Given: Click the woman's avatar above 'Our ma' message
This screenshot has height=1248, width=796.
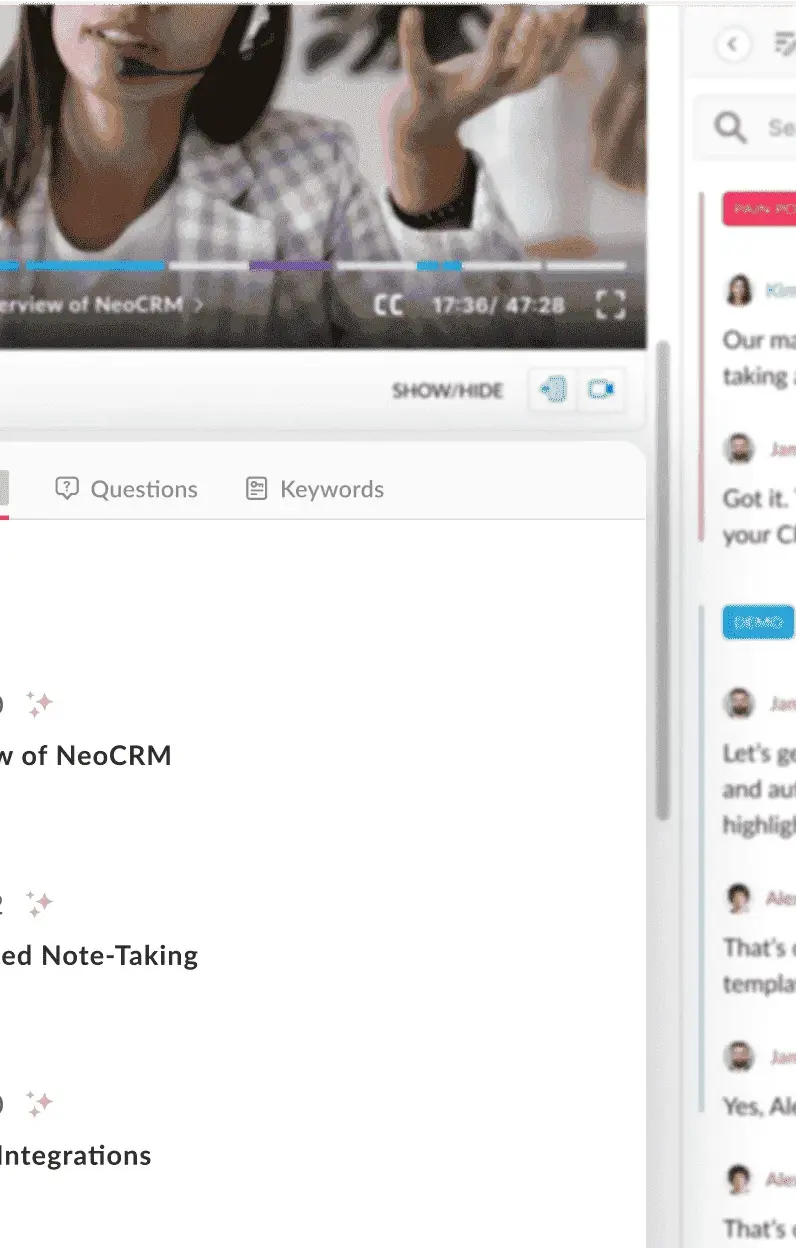Looking at the screenshot, I should point(738,290).
